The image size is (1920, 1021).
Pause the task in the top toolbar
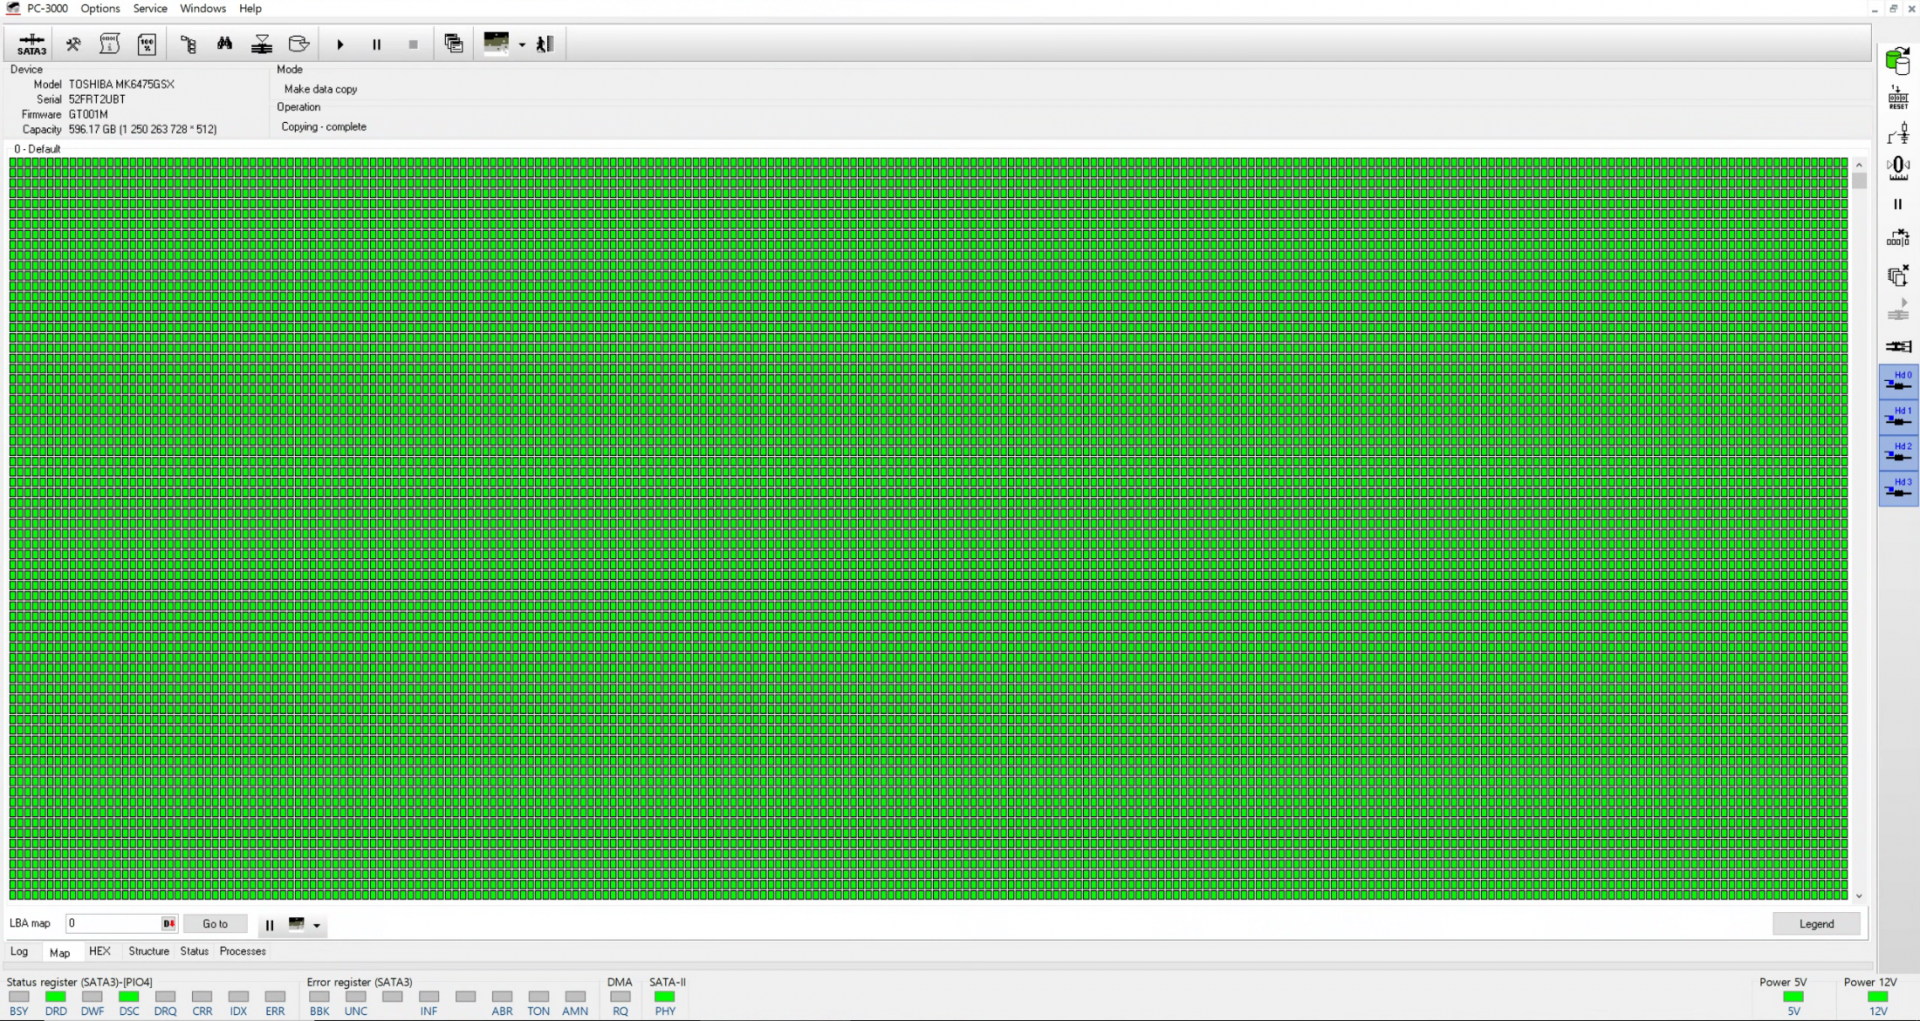(377, 45)
